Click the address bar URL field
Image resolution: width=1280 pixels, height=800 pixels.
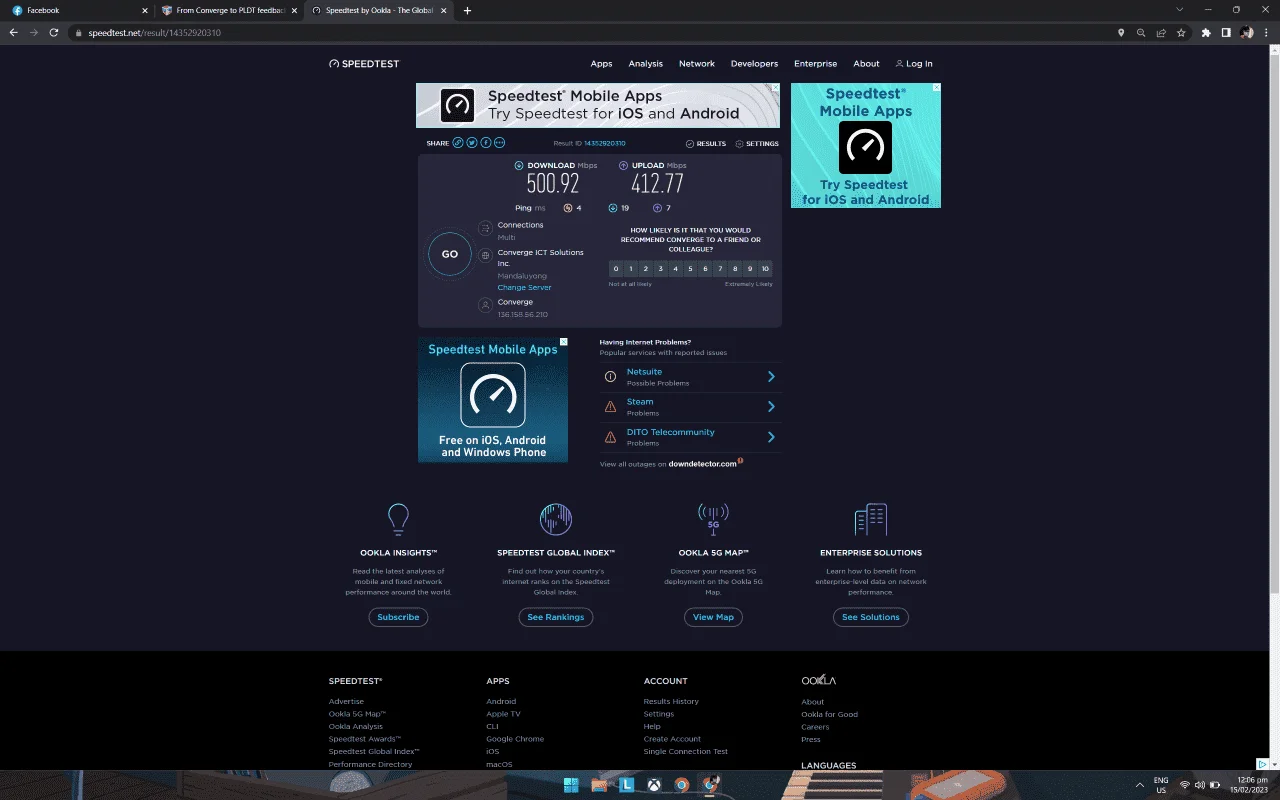point(590,32)
